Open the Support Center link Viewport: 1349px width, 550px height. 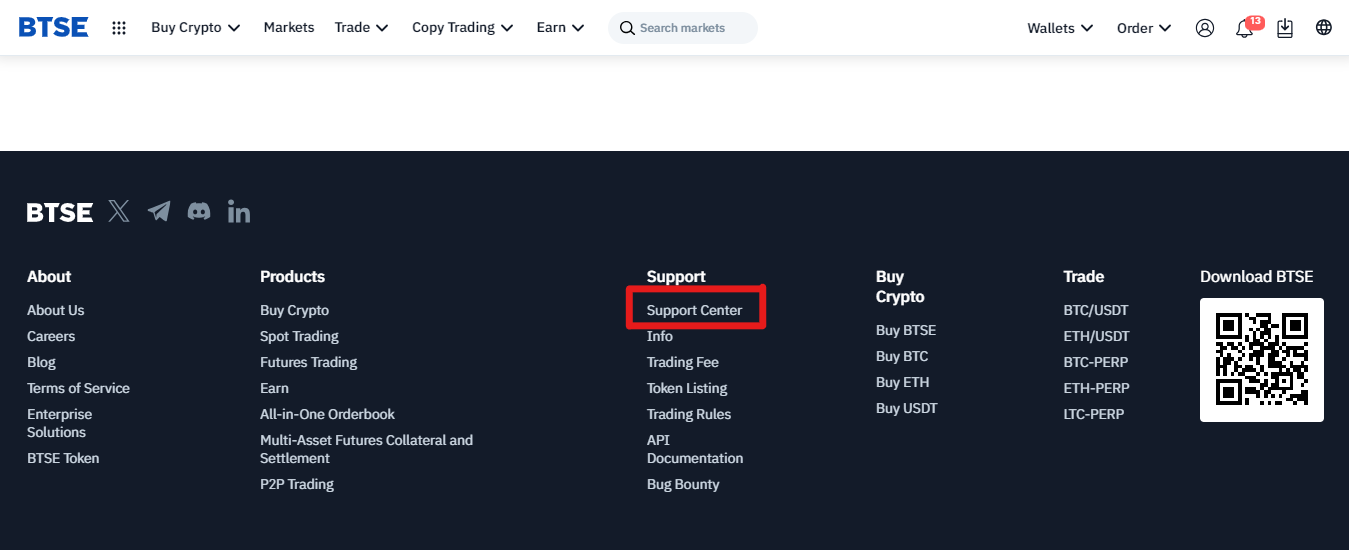point(695,310)
